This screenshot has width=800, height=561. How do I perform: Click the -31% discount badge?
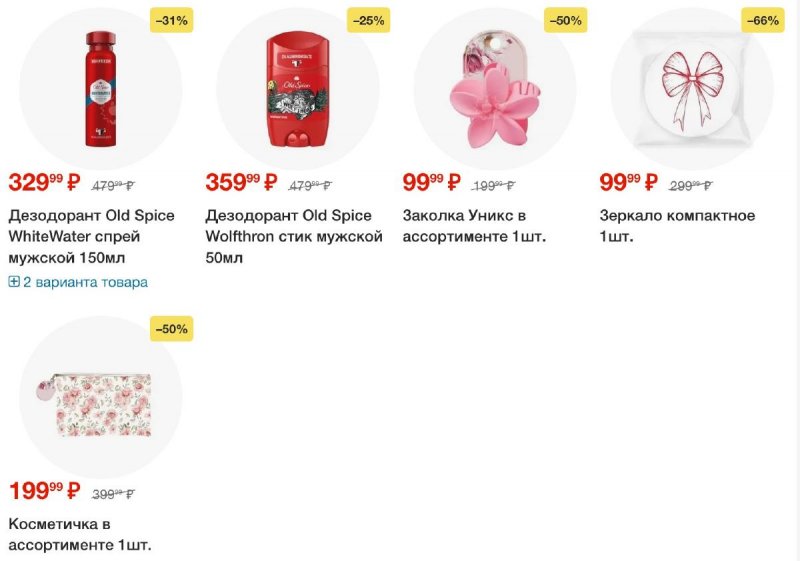(x=171, y=20)
